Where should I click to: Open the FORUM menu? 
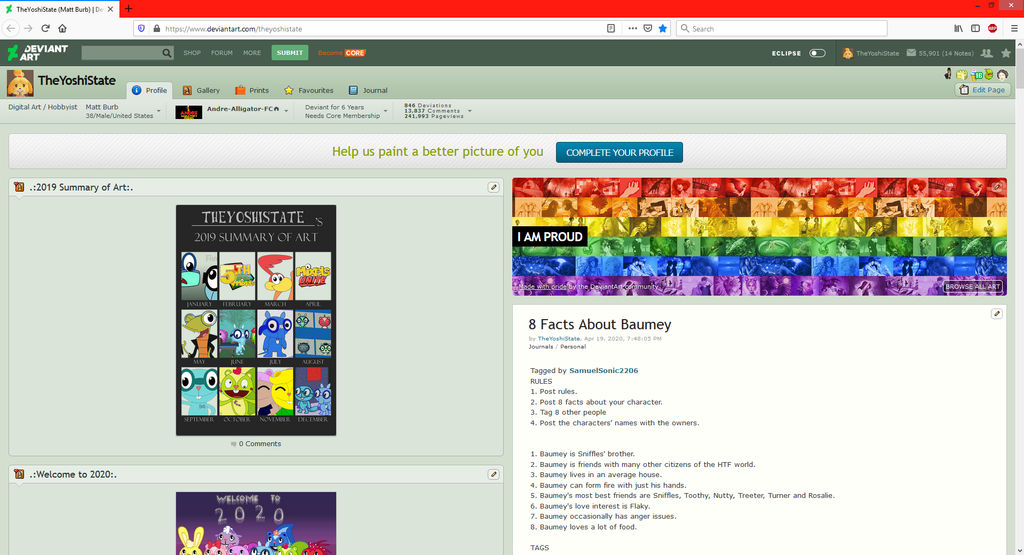pos(221,53)
